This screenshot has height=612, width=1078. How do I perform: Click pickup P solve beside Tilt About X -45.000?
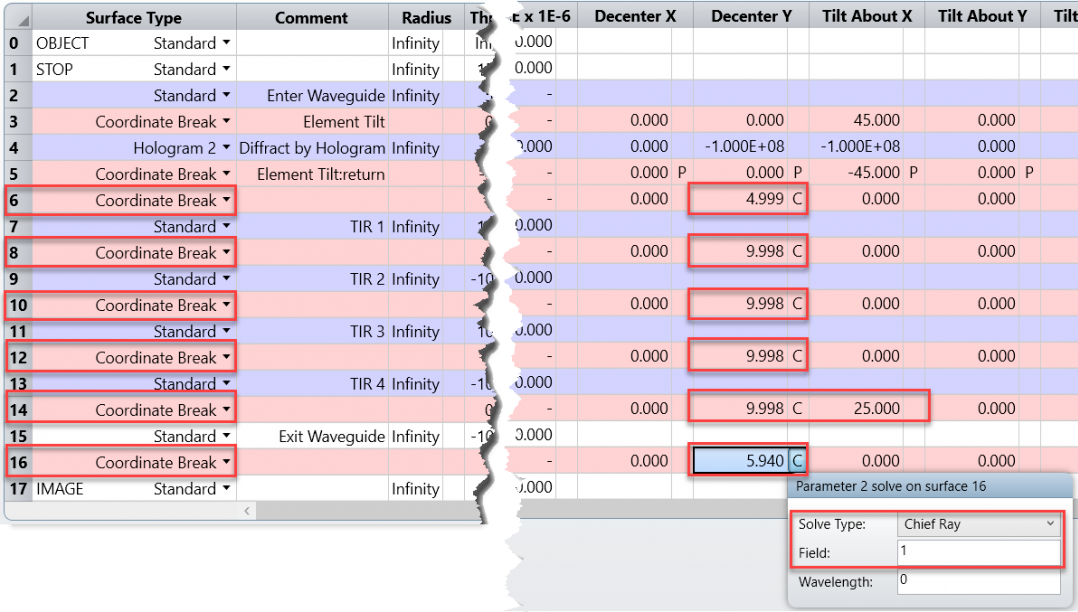click(x=913, y=173)
